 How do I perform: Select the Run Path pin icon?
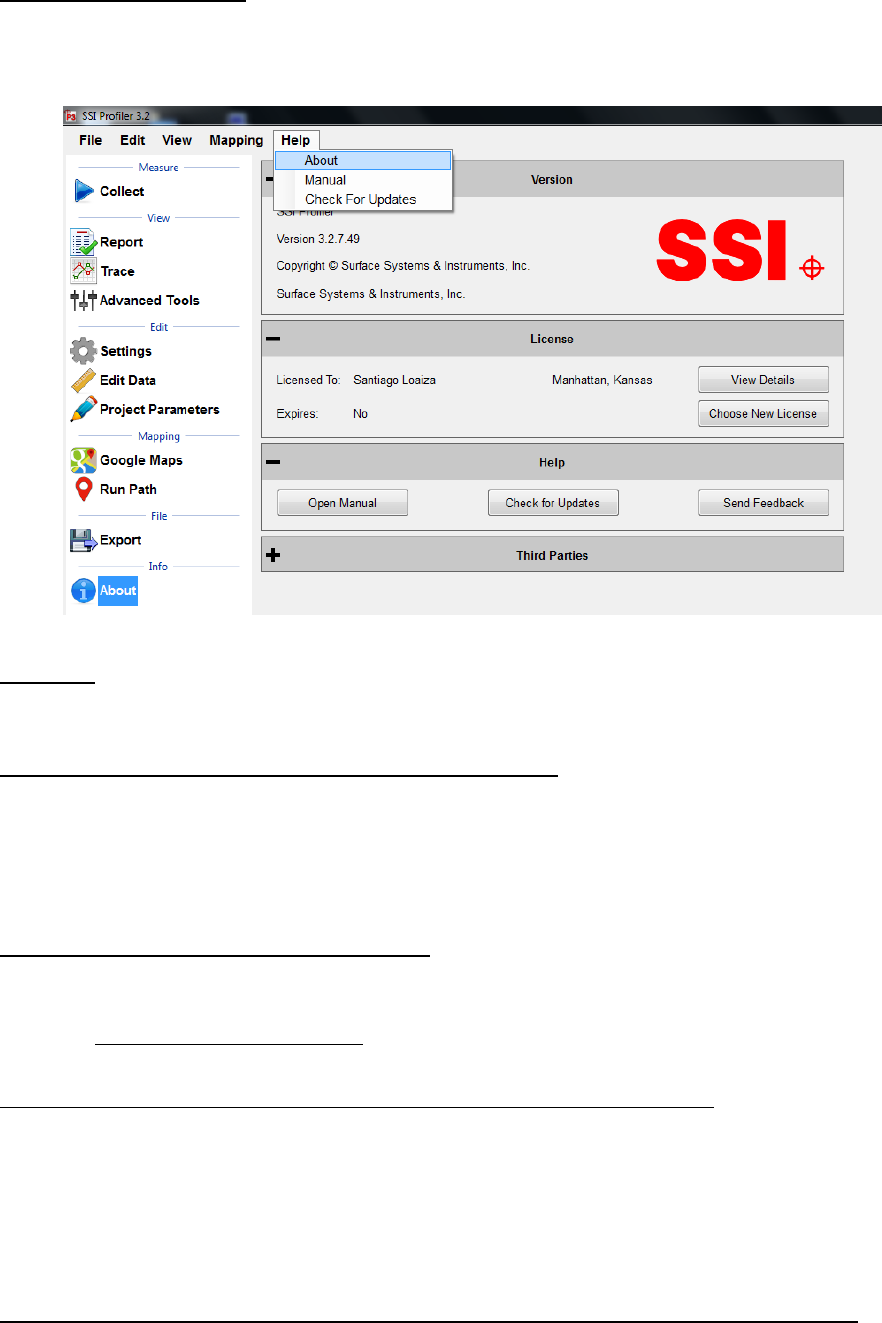tap(83, 489)
